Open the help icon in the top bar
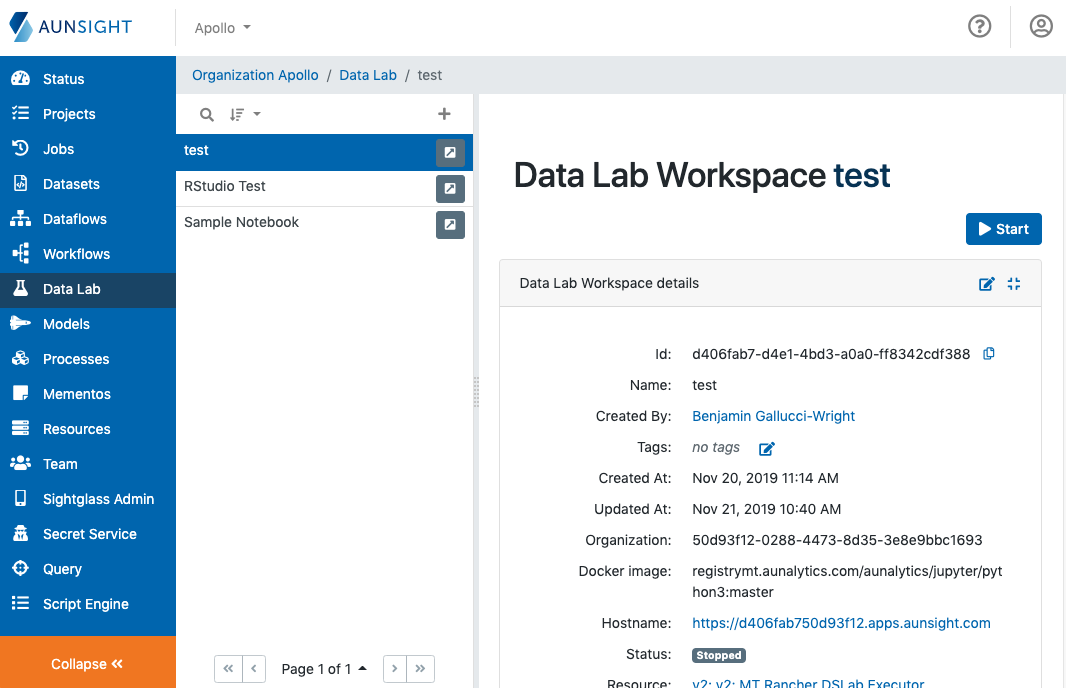The image size is (1066, 688). point(979,27)
